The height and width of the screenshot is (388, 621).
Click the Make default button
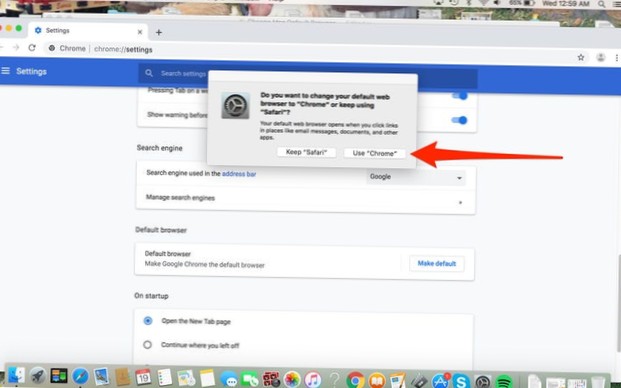pos(436,264)
